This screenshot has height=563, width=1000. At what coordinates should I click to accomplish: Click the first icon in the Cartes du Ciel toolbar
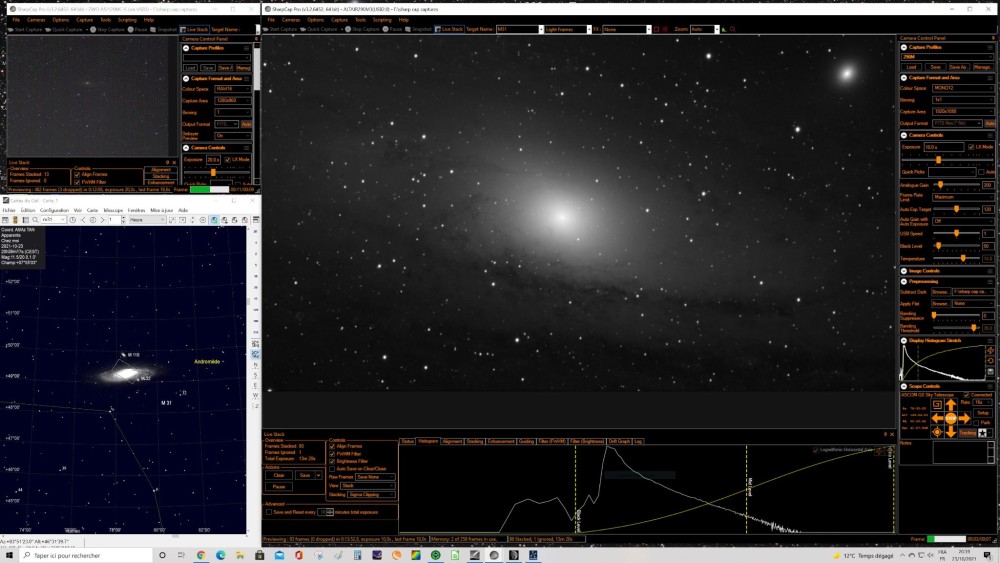tap(5, 220)
